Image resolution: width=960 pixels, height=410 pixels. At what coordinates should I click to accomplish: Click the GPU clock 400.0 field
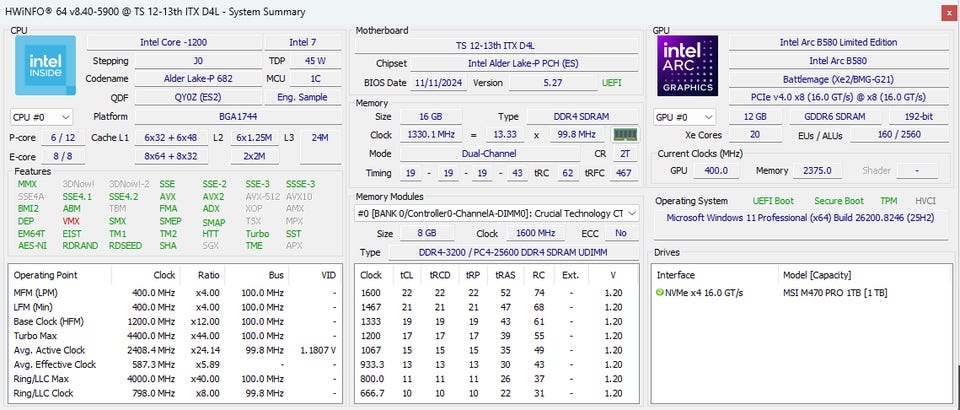(716, 171)
